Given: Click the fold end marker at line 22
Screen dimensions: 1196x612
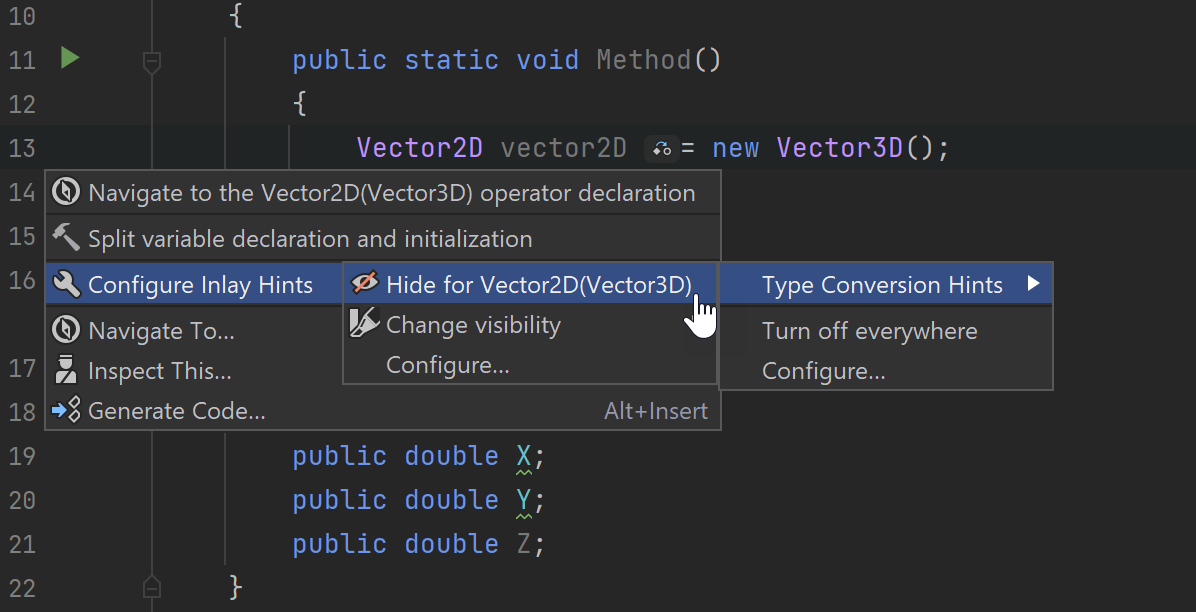Looking at the screenshot, I should [x=152, y=586].
